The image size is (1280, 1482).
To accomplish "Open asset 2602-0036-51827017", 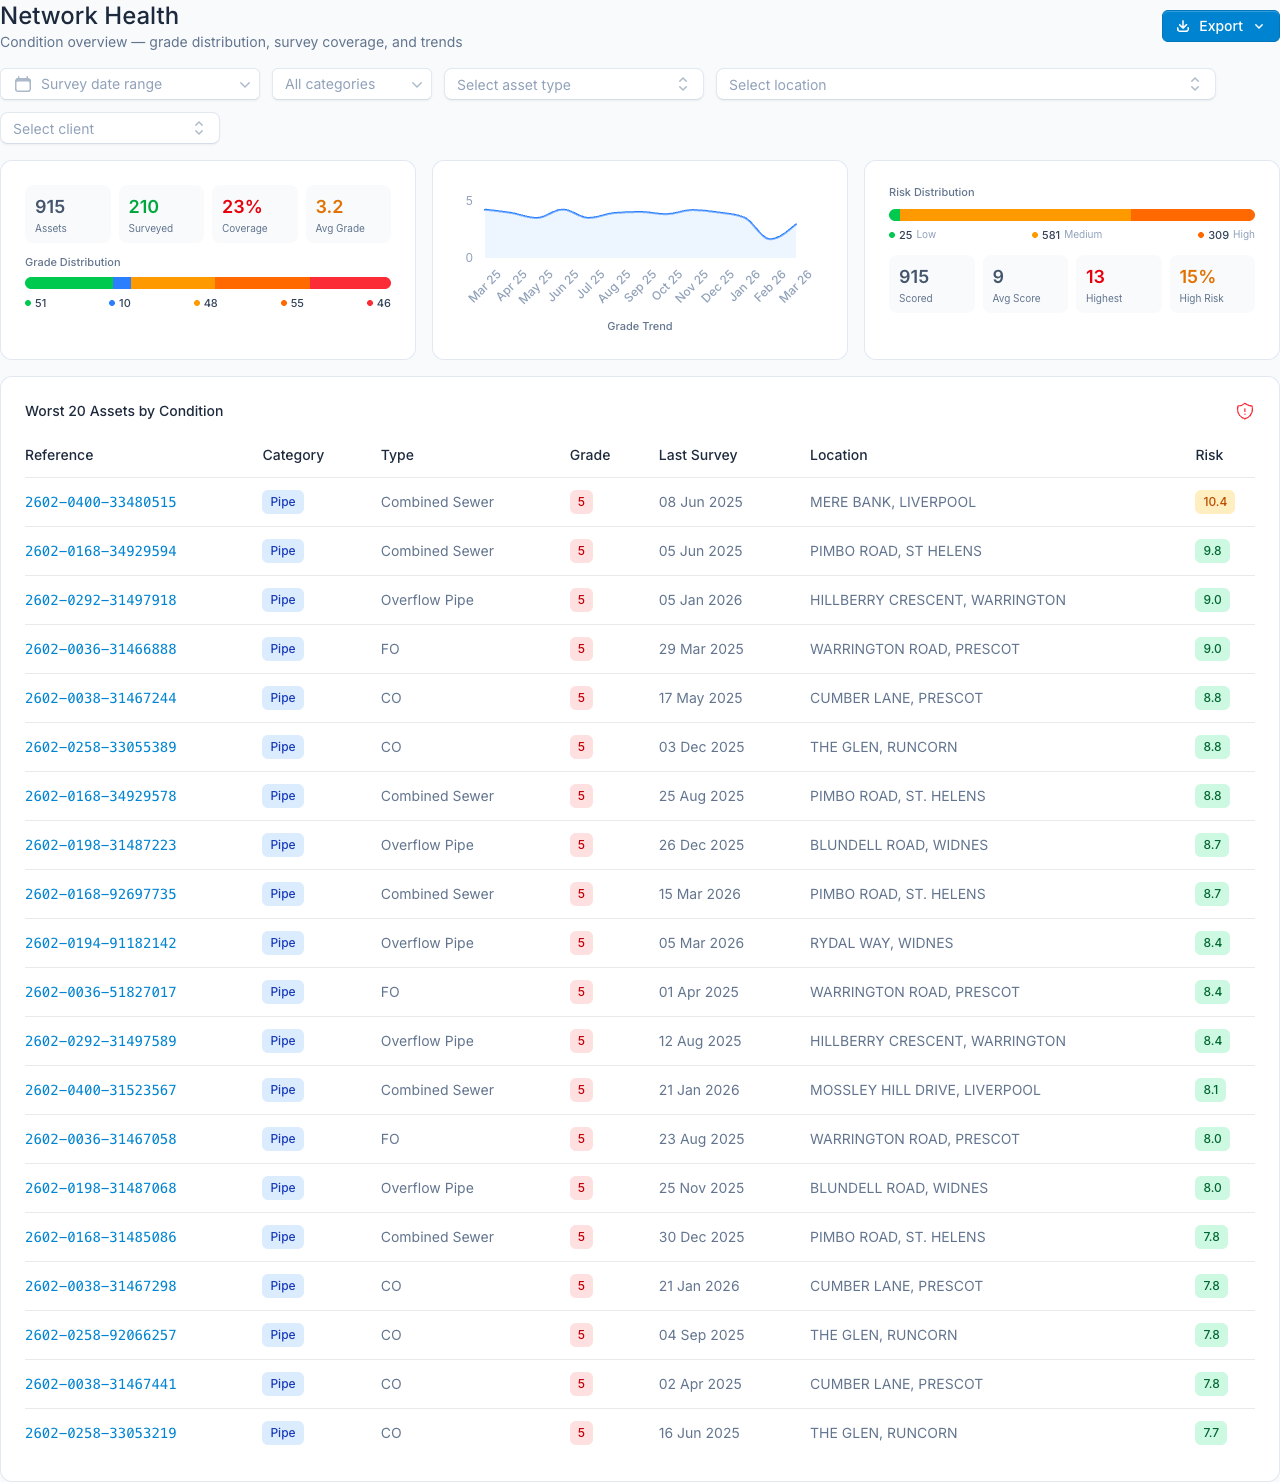I will [x=101, y=992].
